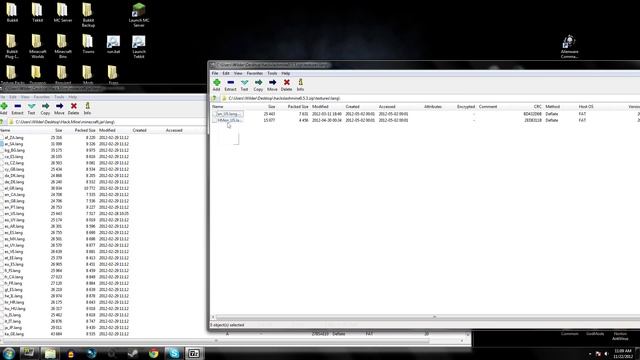Viewport: 640px width, 360px height.
Task: Open Edit menu in front 7-Zip window
Action: 226,73
